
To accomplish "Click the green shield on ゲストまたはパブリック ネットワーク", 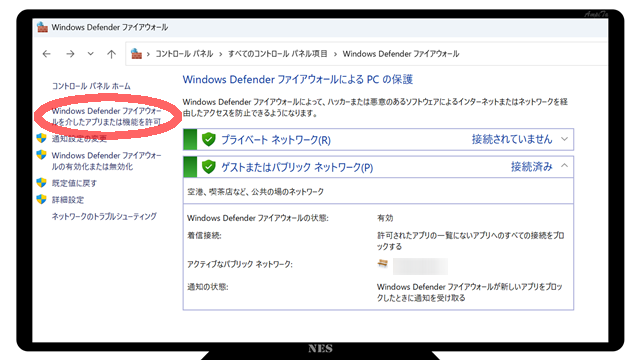I will [209, 167].
